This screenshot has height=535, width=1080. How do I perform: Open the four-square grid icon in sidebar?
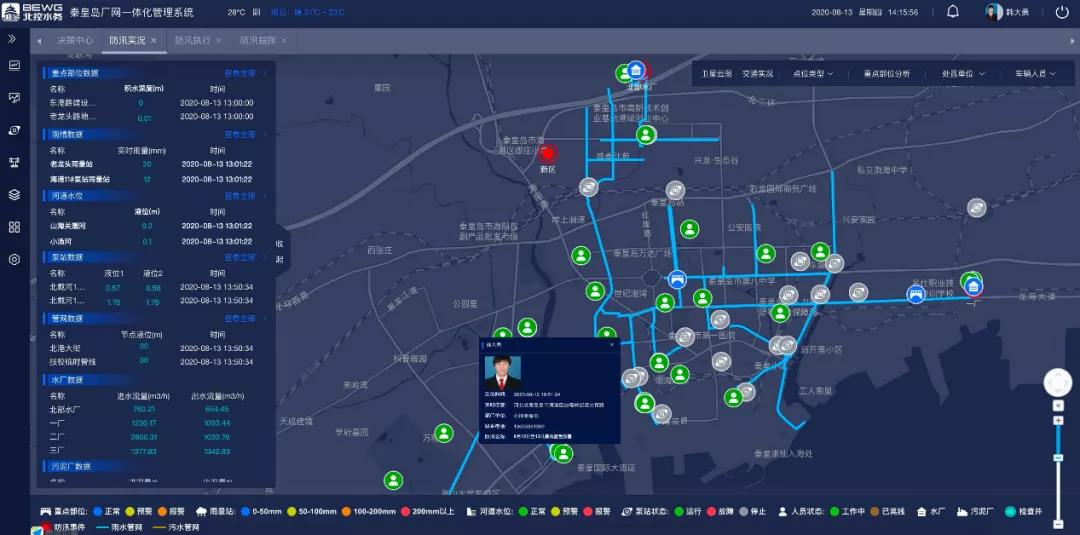coord(14,227)
